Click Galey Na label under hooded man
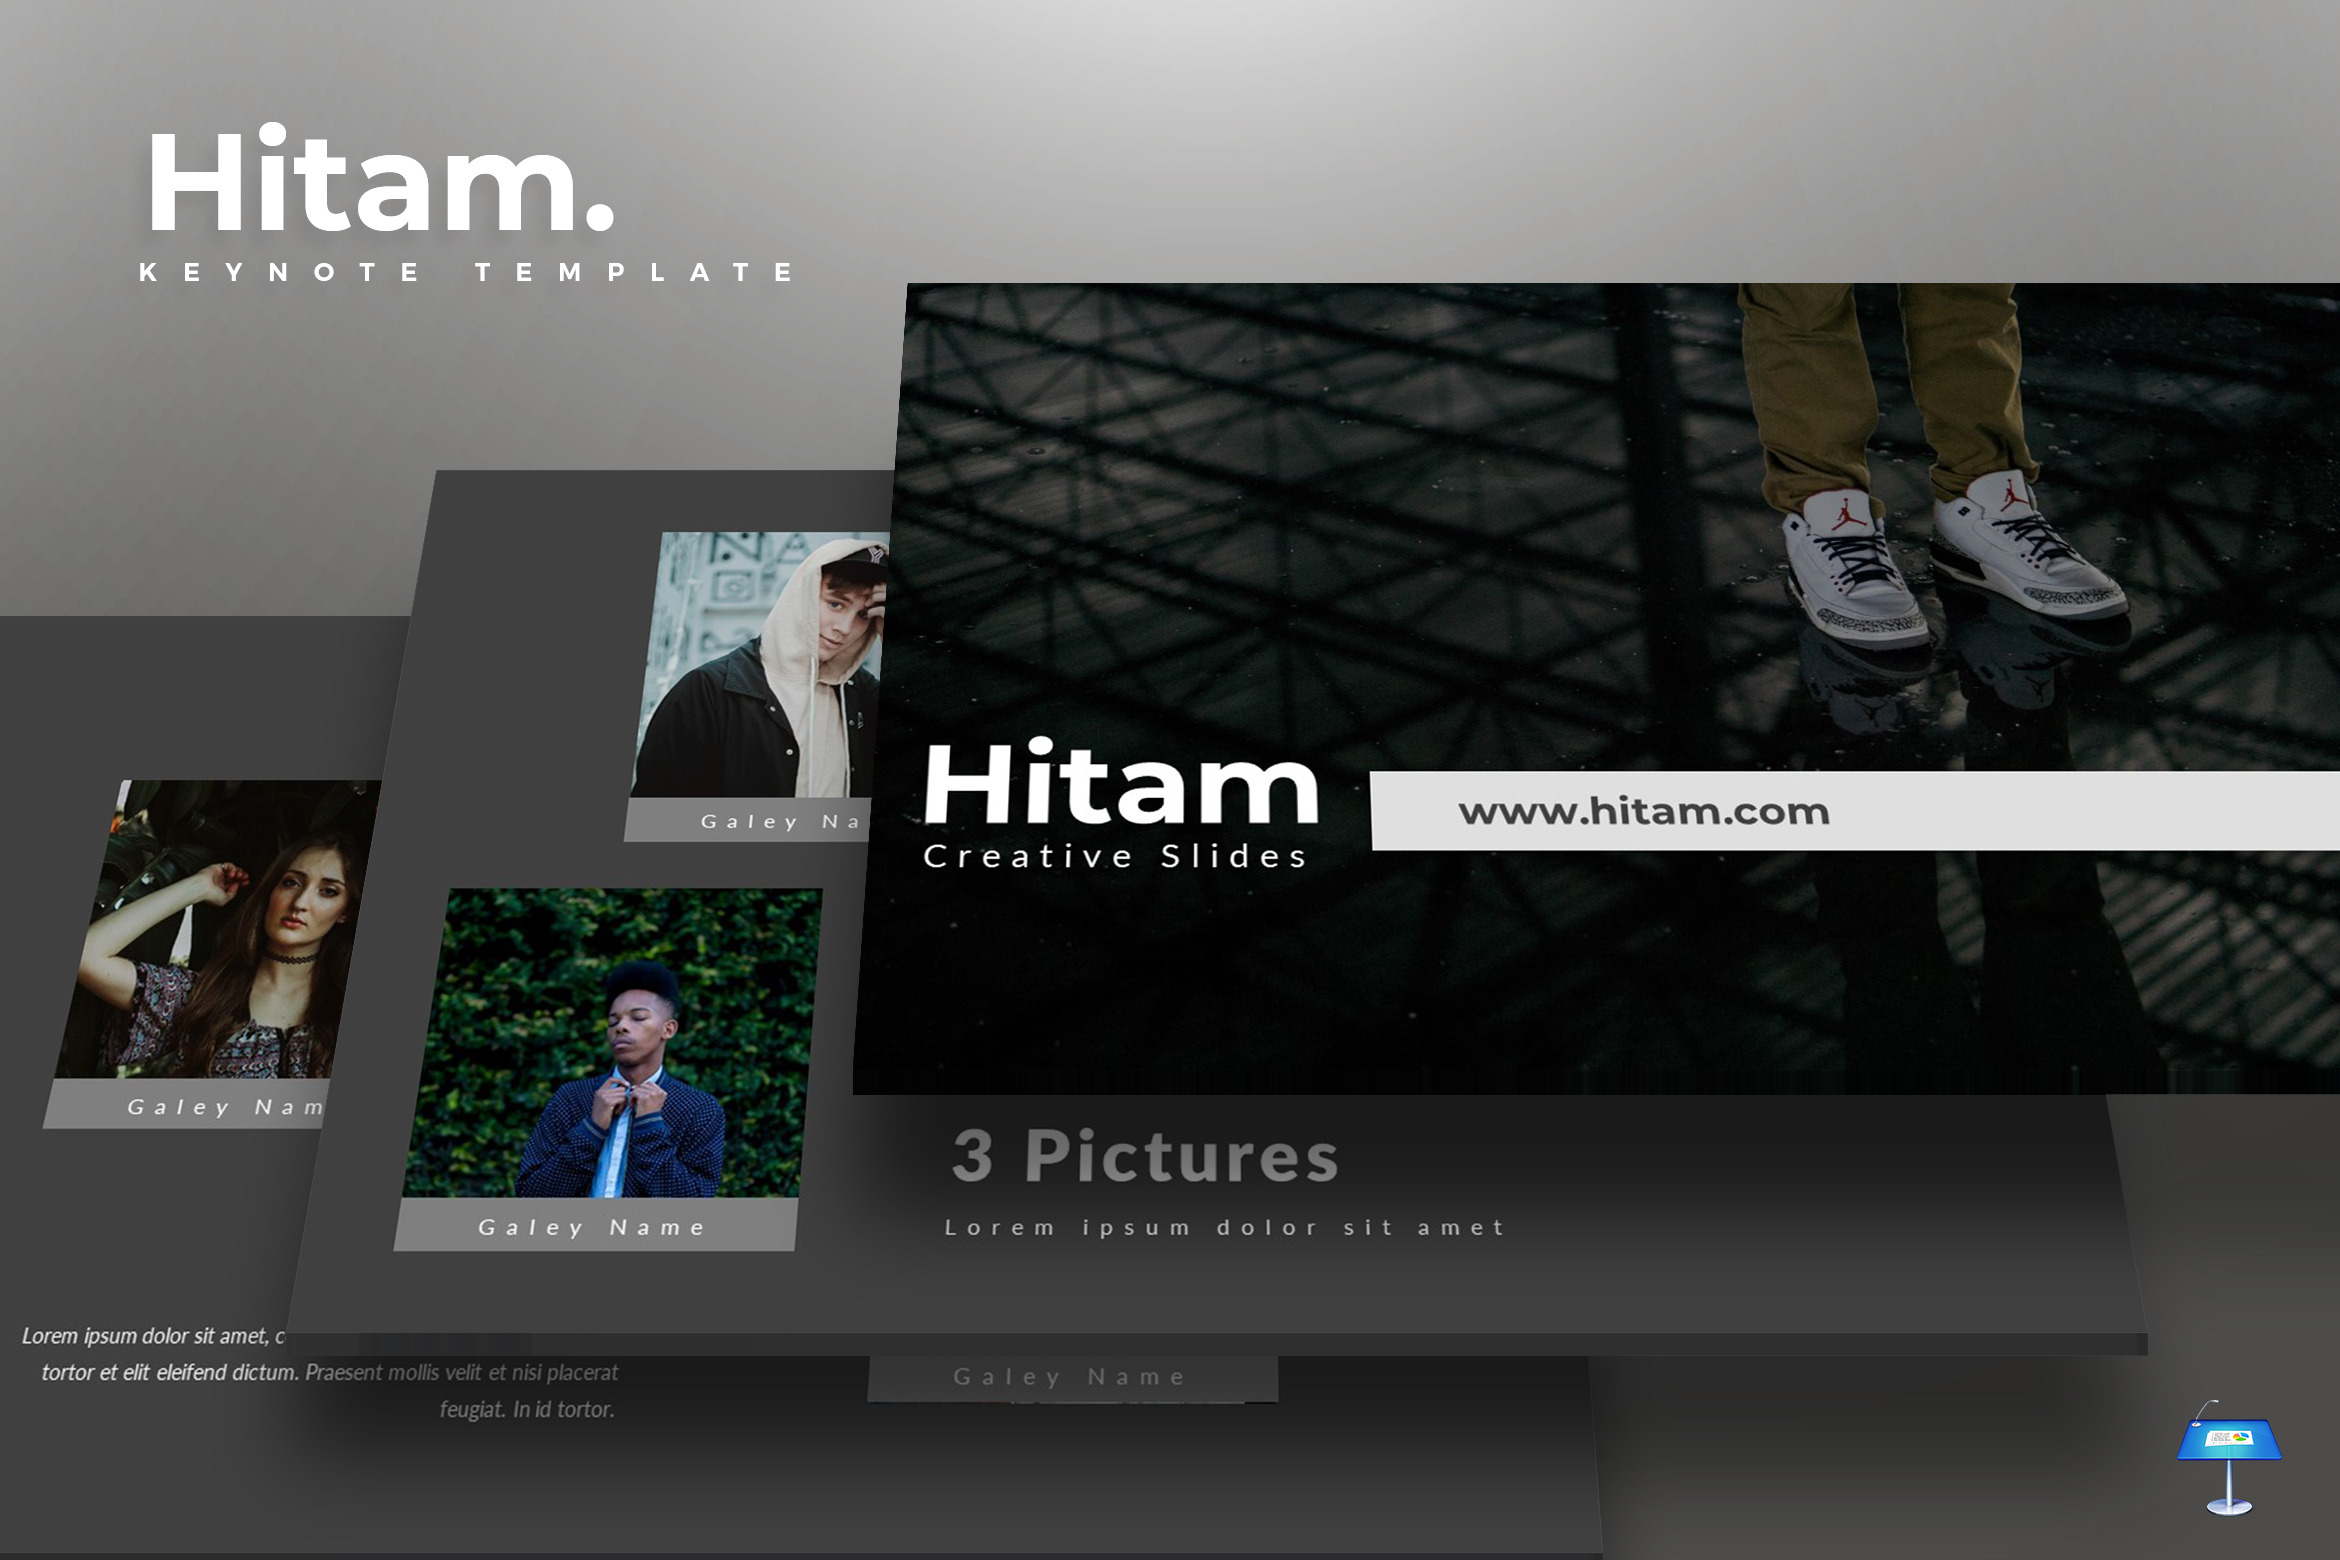The image size is (2340, 1560). tap(780, 822)
